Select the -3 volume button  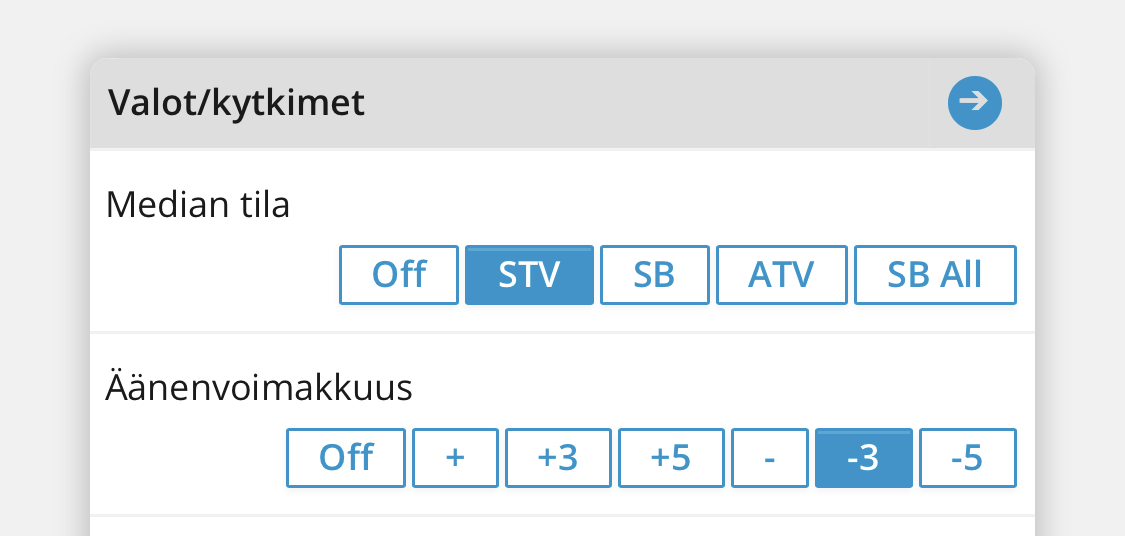[x=863, y=458]
